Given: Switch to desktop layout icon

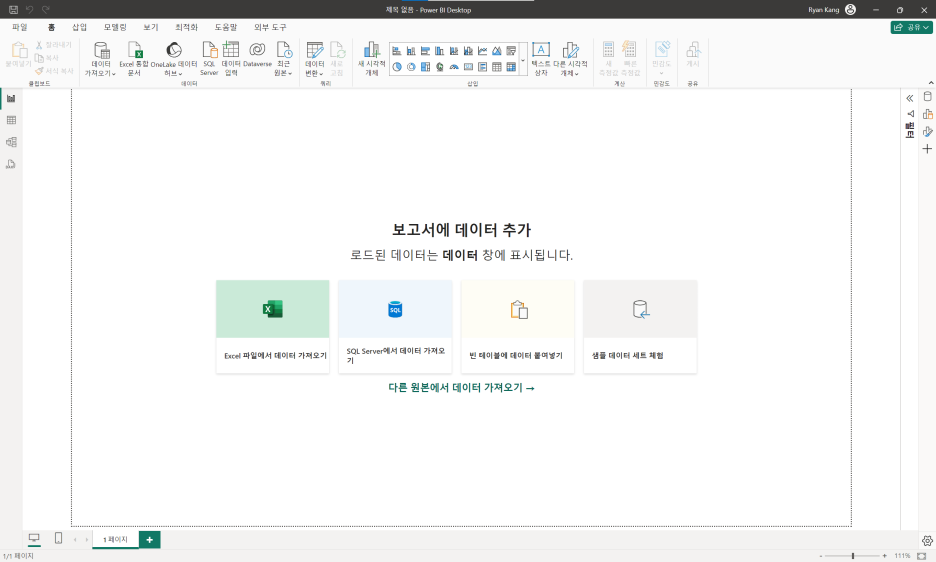Looking at the screenshot, I should pos(34,538).
